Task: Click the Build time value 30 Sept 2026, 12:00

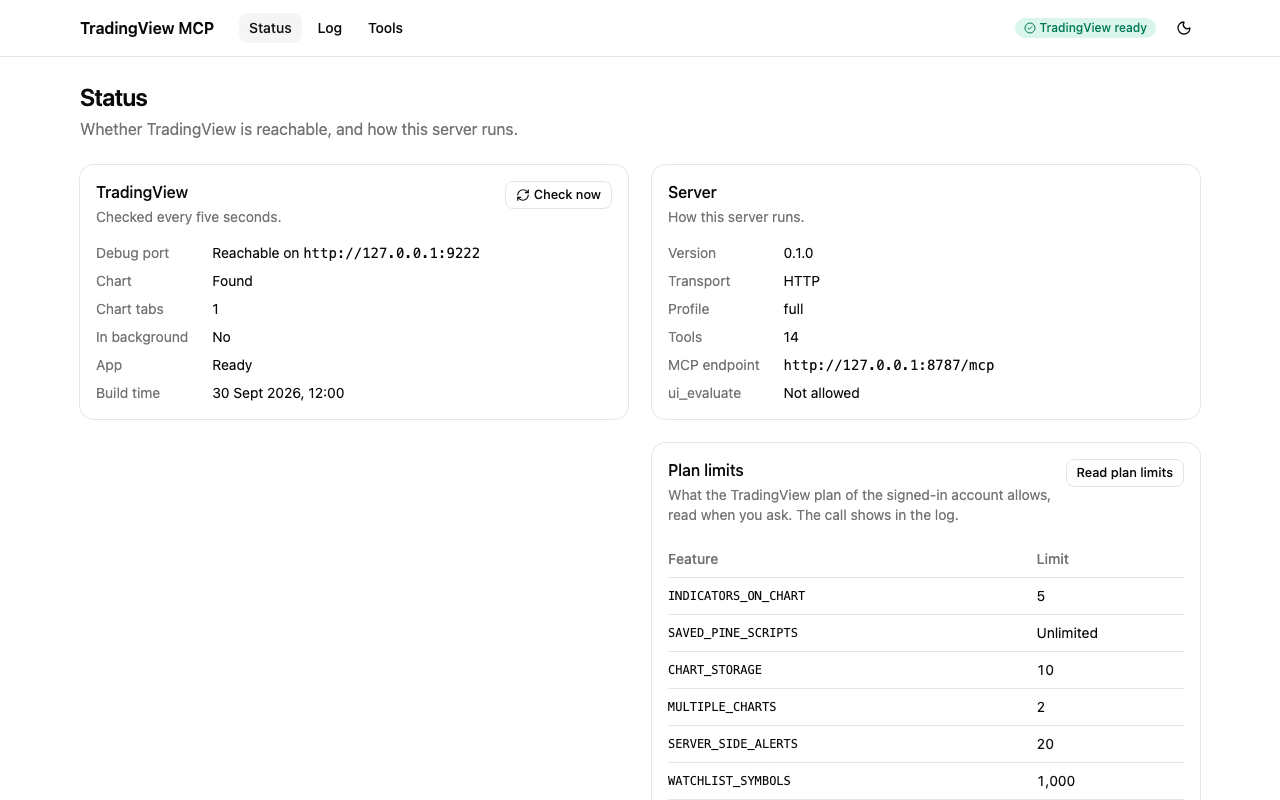Action: (x=278, y=393)
